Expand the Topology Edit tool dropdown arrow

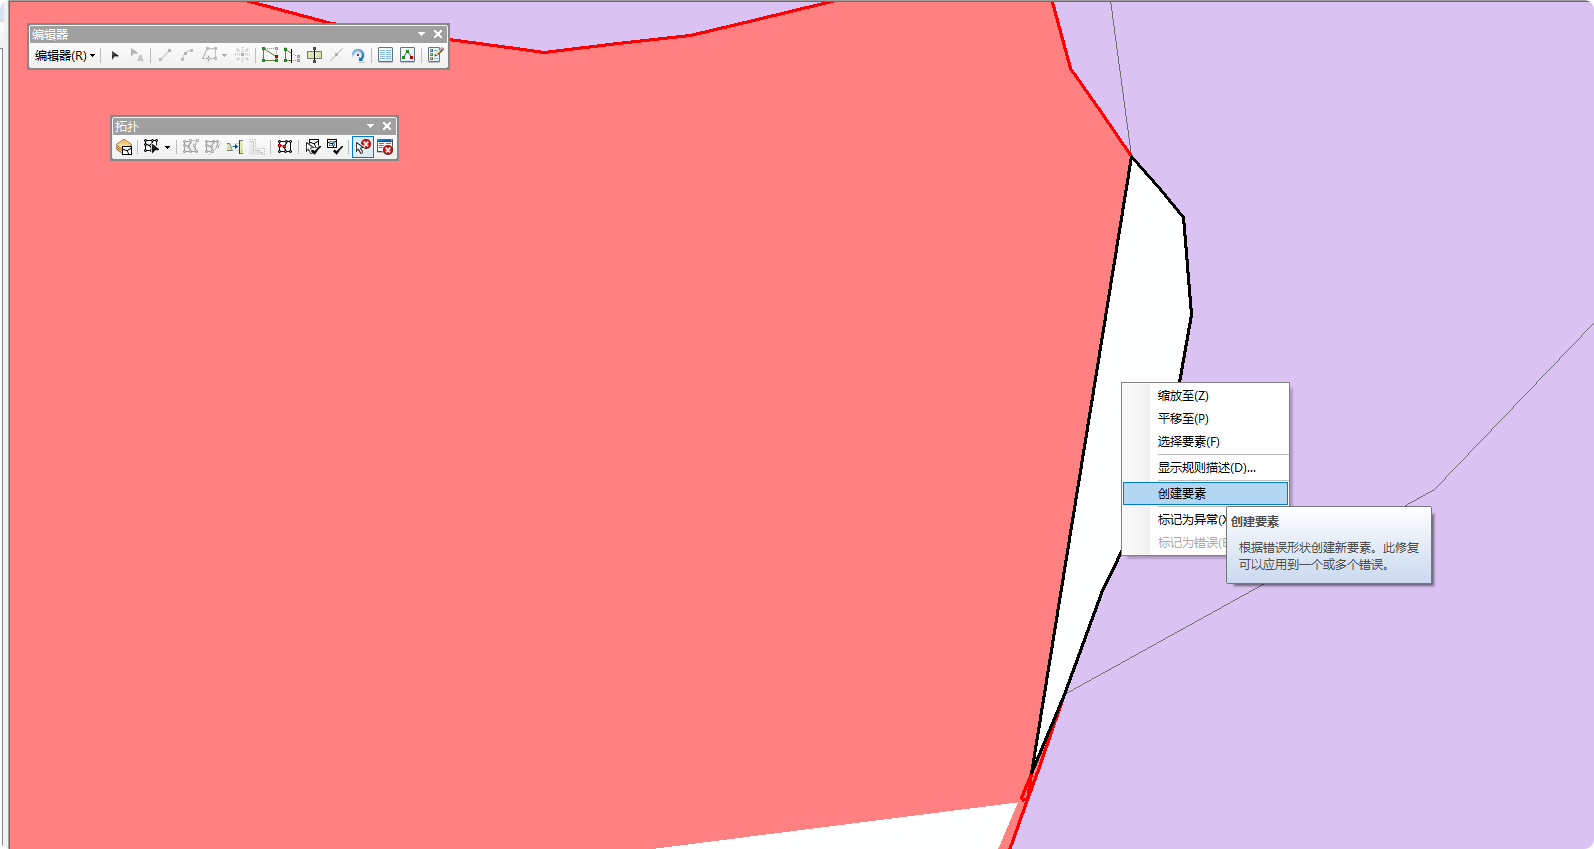[x=167, y=147]
